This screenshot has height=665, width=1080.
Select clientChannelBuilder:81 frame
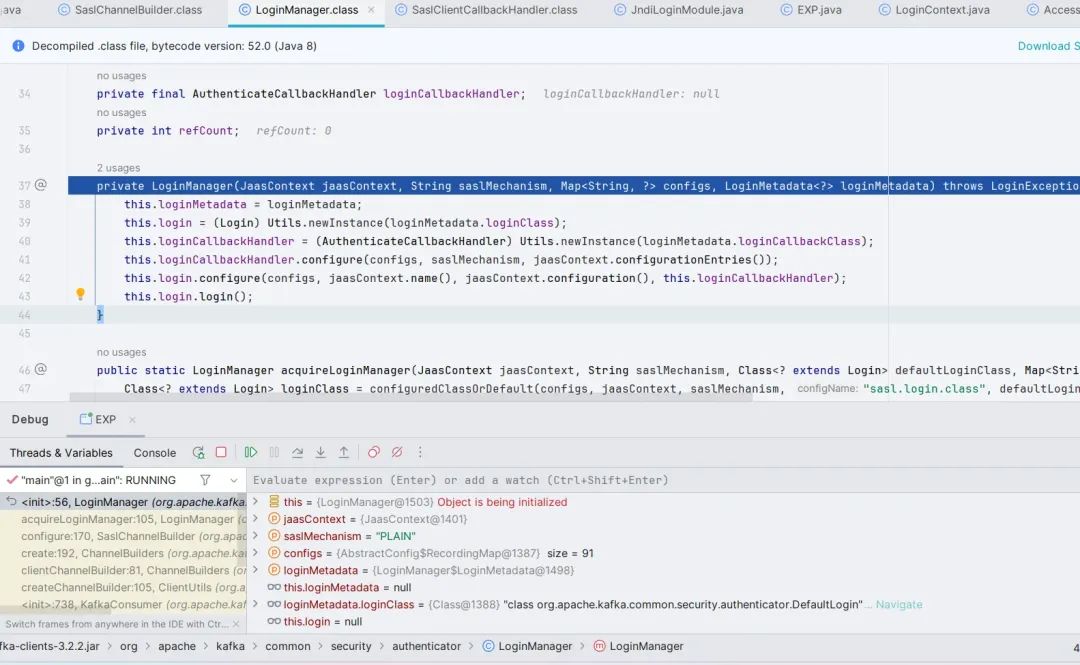pyautogui.click(x=123, y=570)
